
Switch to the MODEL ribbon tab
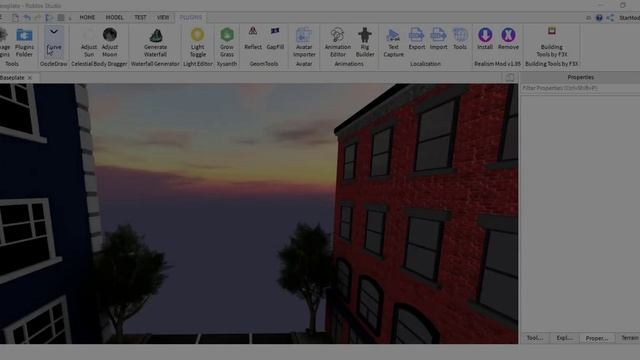(x=114, y=17)
